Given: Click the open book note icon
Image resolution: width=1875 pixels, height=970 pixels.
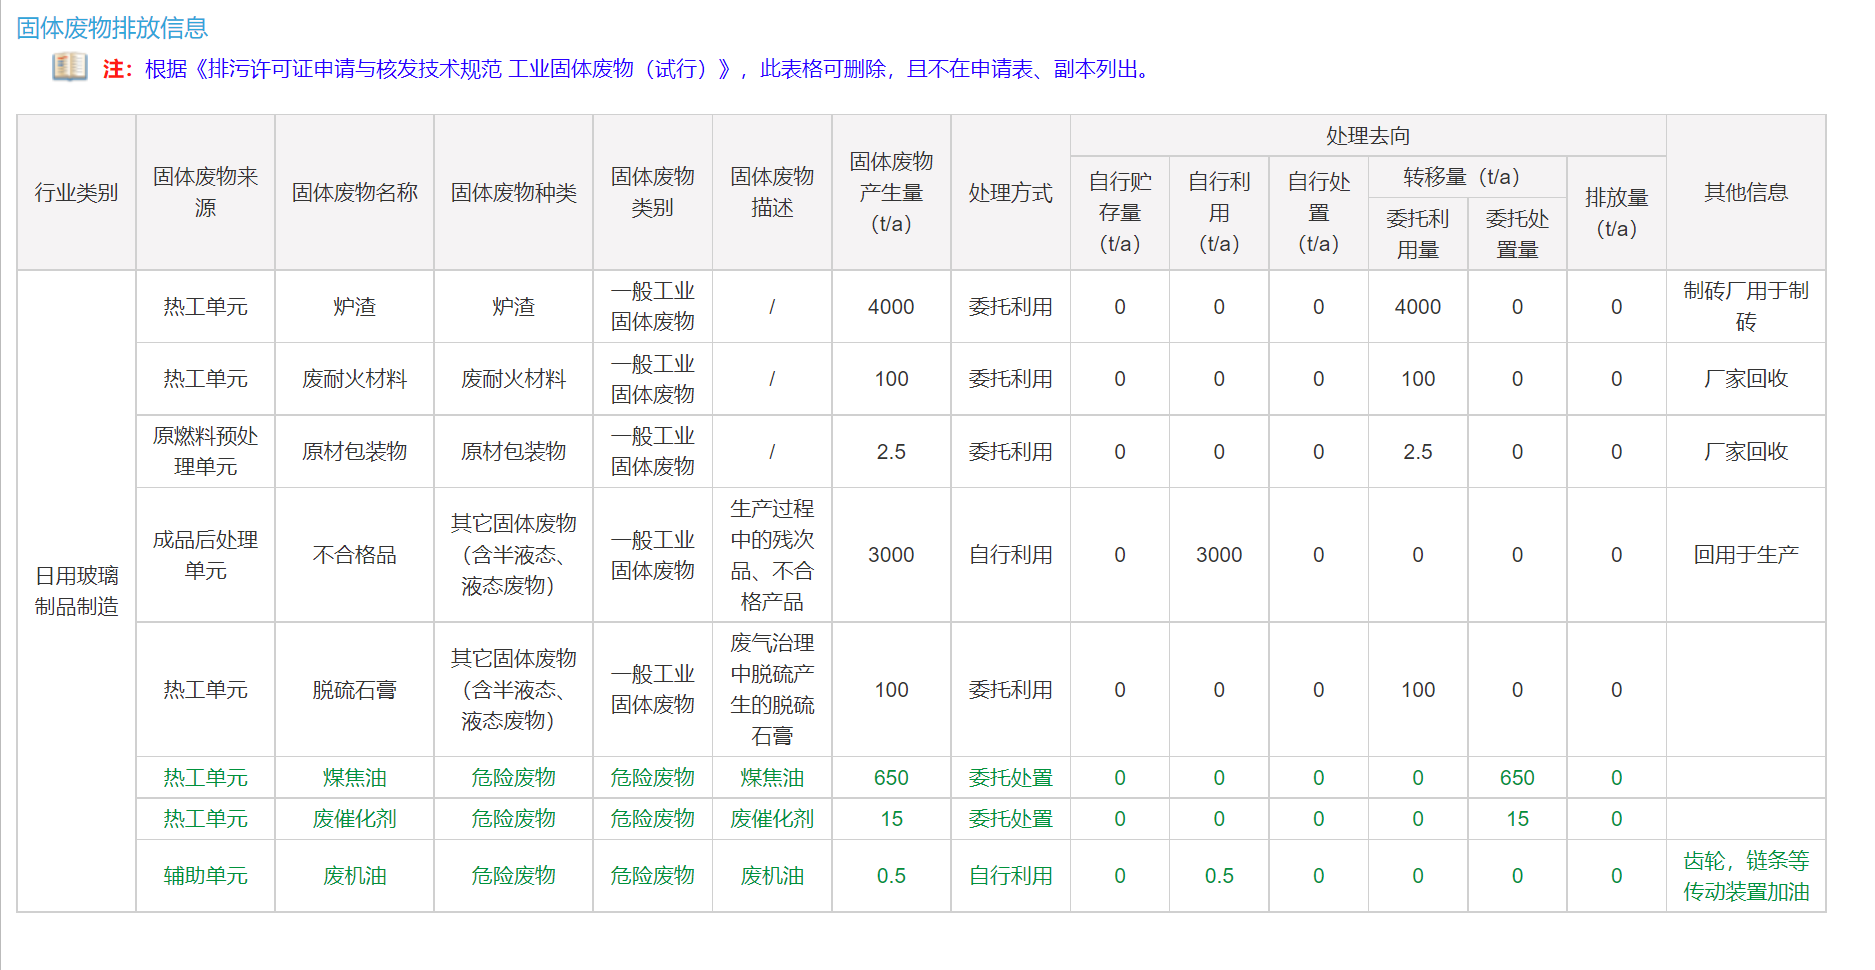Looking at the screenshot, I should pos(70,67).
